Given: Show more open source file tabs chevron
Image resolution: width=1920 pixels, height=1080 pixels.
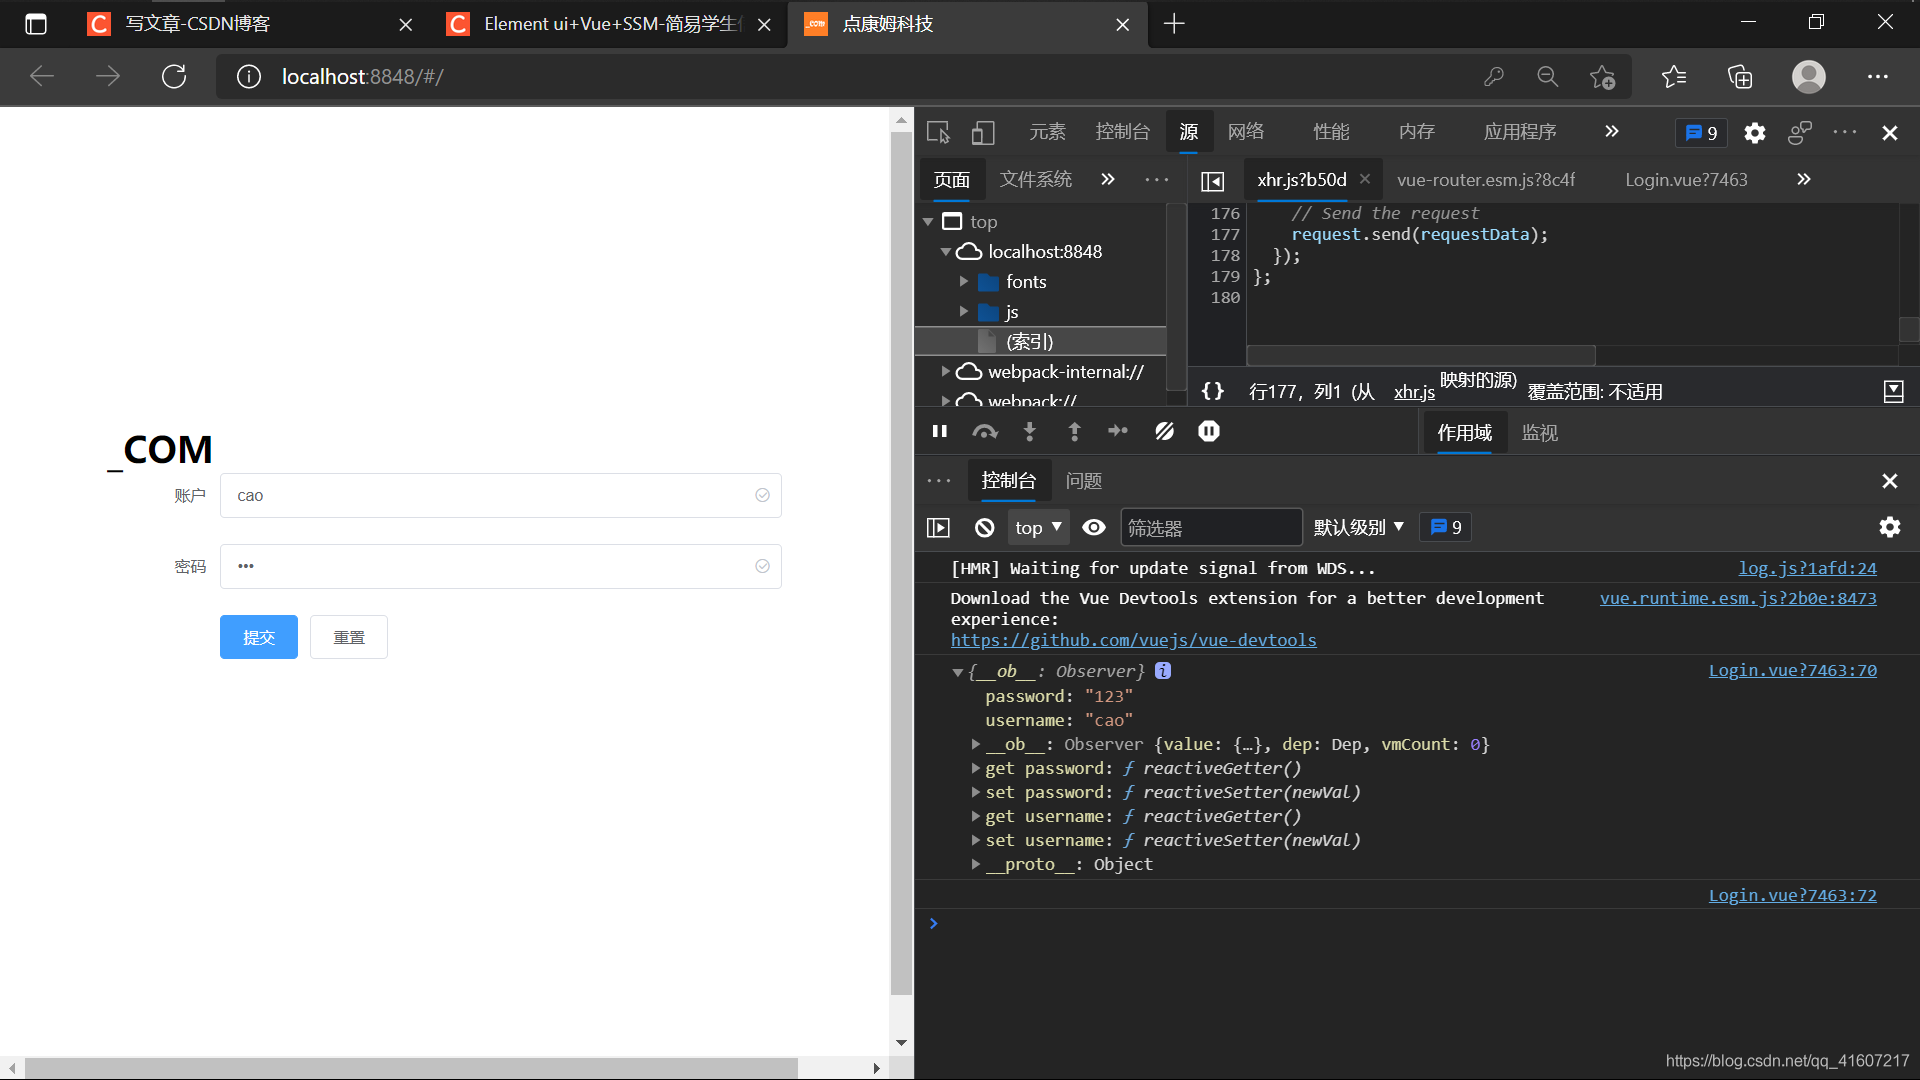Looking at the screenshot, I should 1803,180.
